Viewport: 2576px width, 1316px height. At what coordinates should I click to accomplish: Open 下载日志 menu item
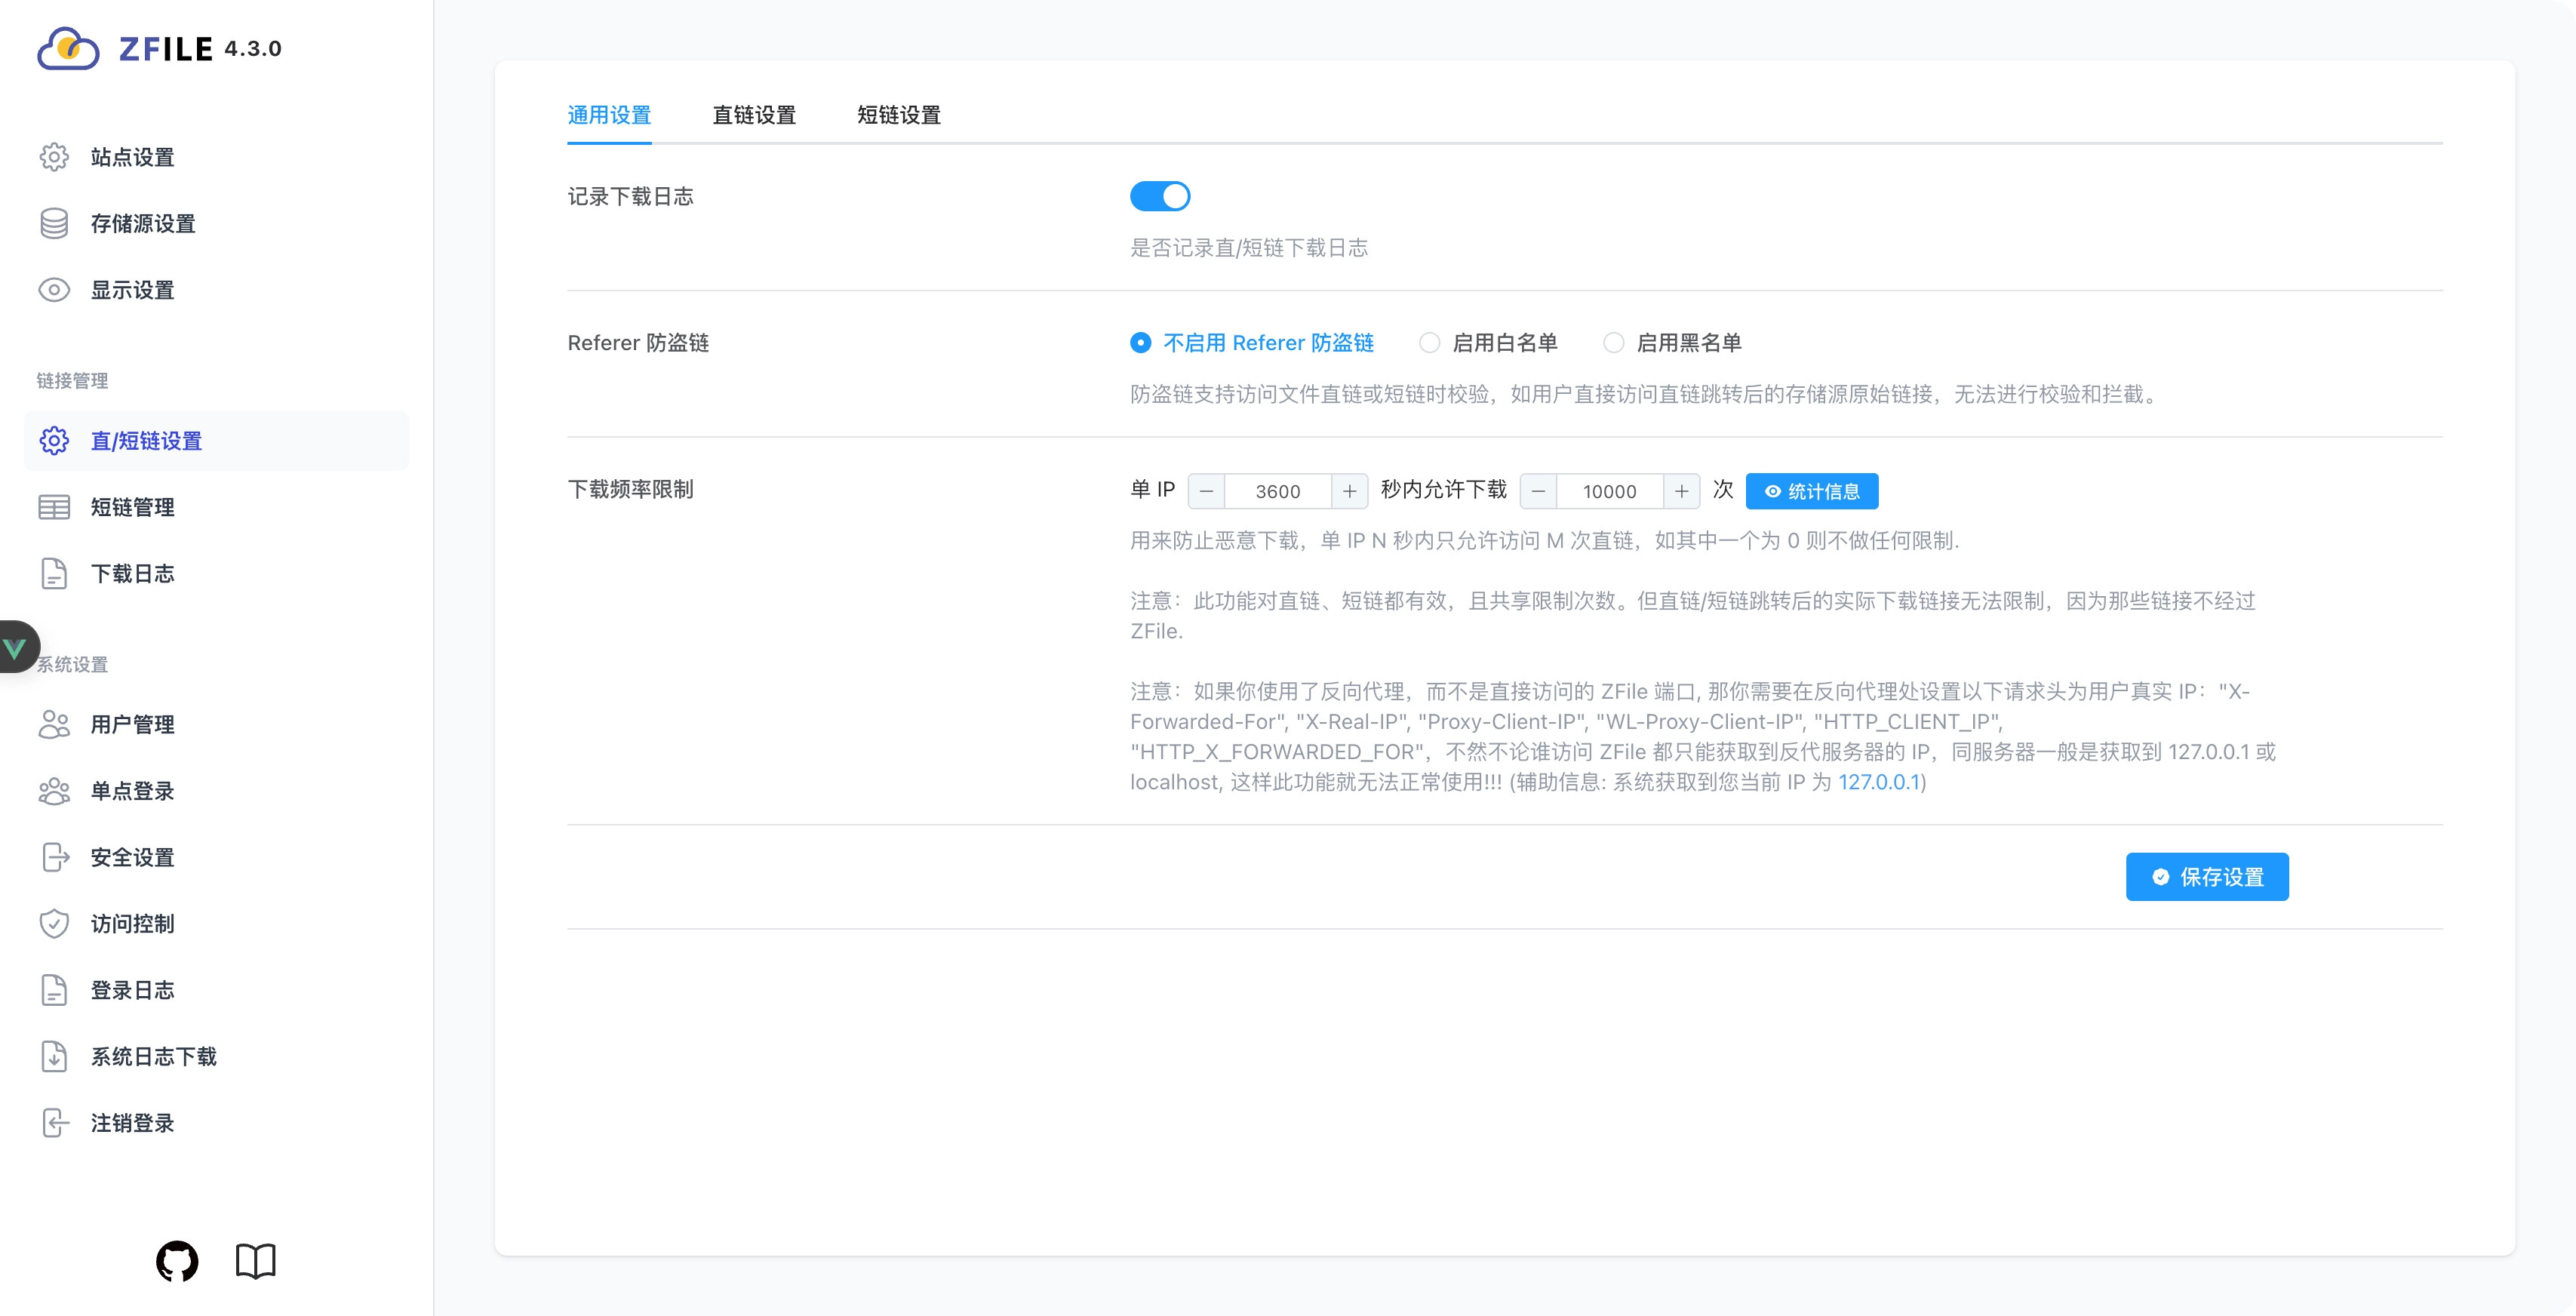pos(216,573)
